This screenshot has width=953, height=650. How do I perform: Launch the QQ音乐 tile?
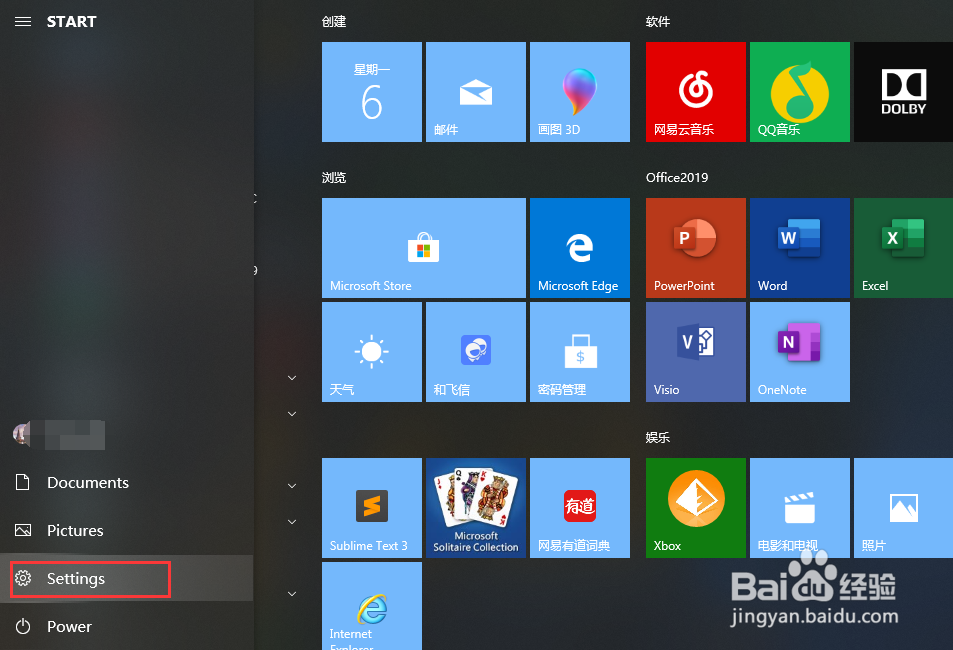tap(800, 92)
